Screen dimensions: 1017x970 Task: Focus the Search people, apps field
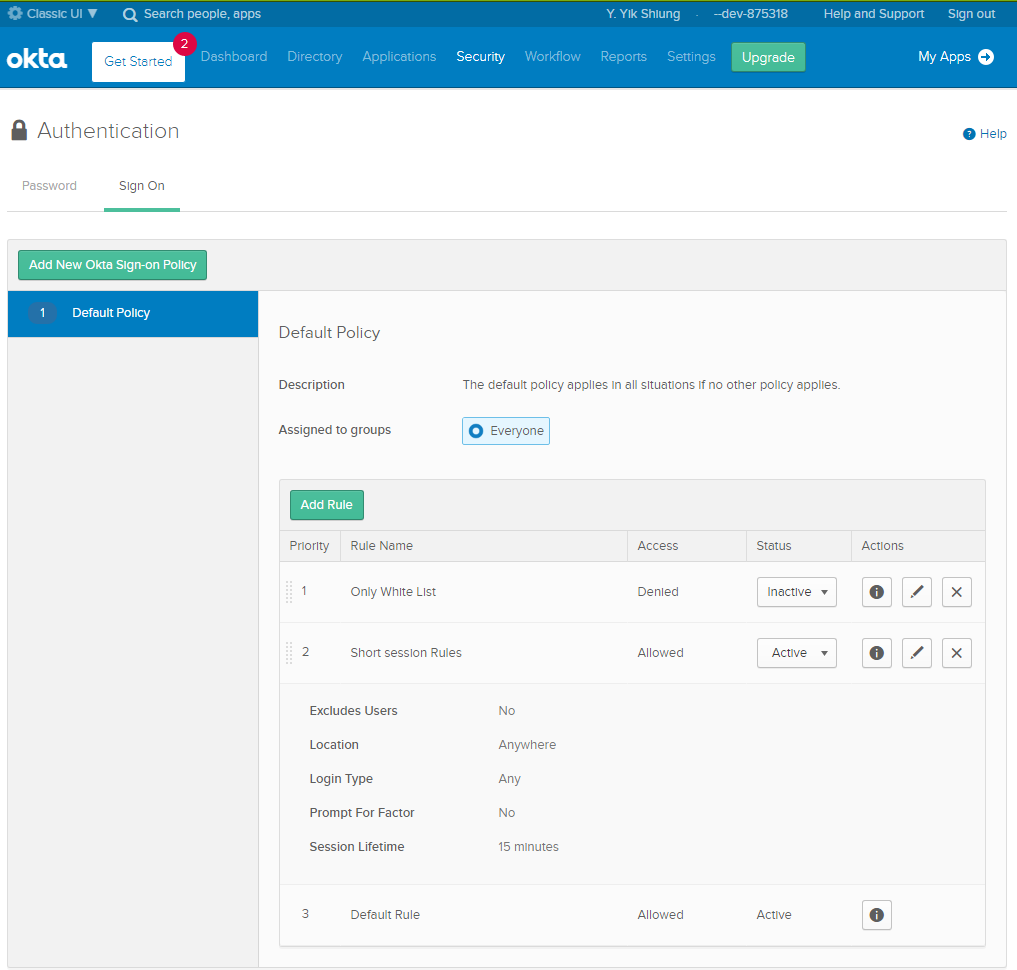[202, 14]
